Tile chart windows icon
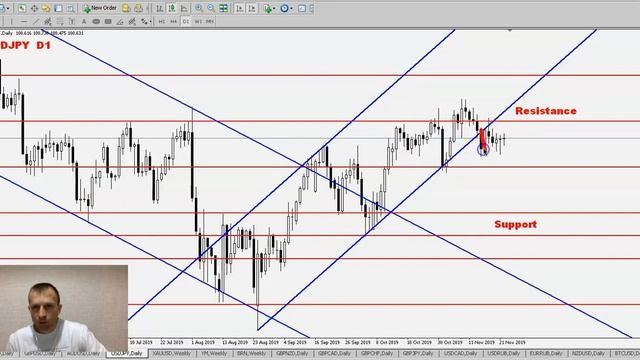640x360 pixels. tap(223, 8)
